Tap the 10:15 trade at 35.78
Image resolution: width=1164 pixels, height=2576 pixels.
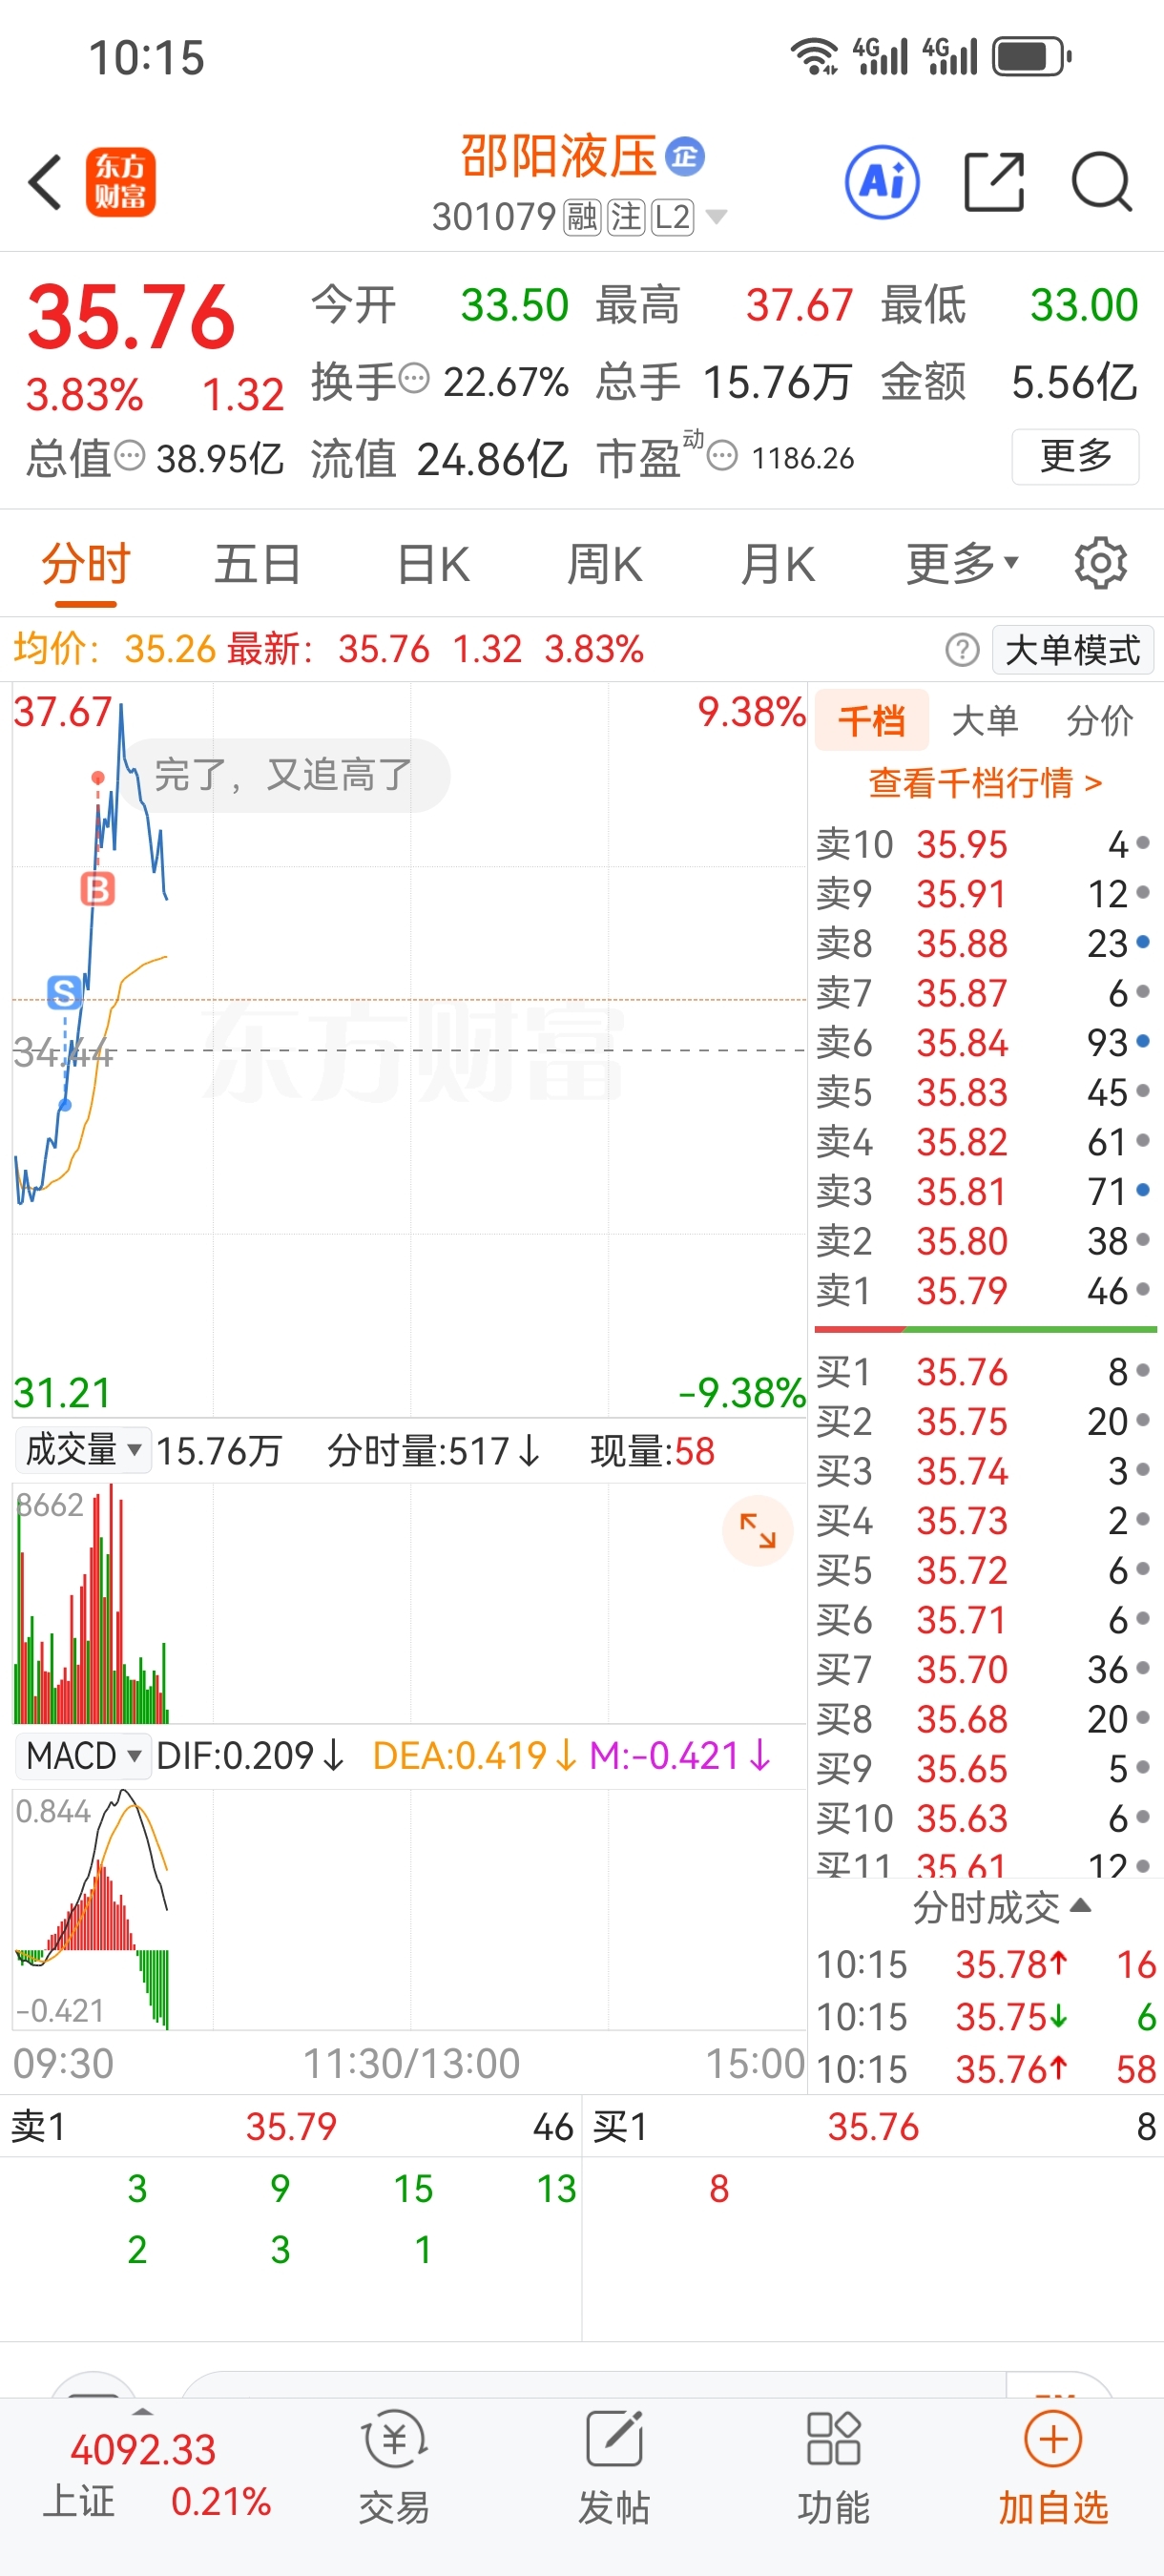click(986, 1964)
